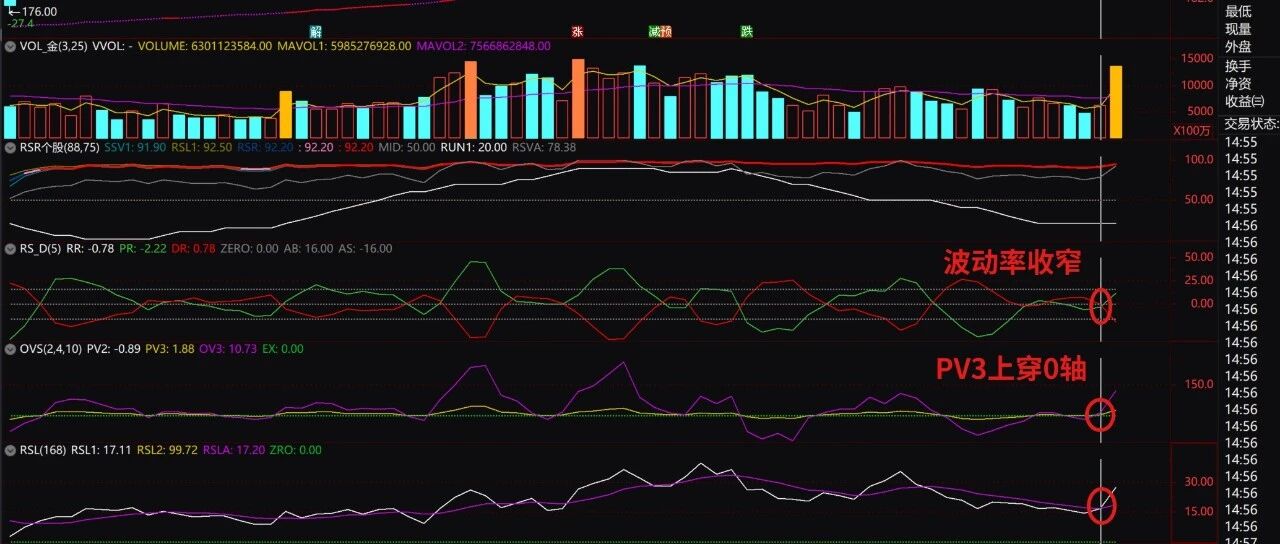Click the latest gold volume bar at far right
This screenshot has height=544, width=1280.
pos(1115,102)
